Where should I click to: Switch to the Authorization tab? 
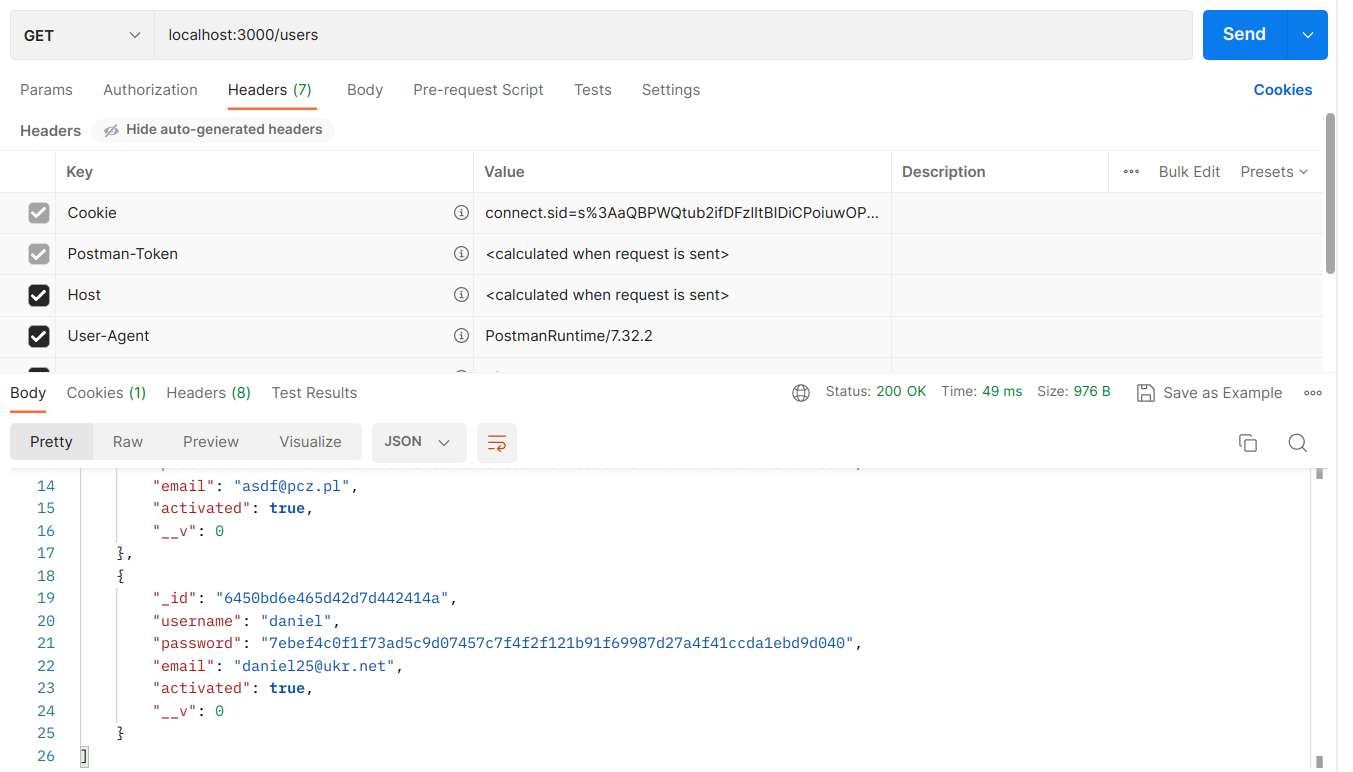coord(150,90)
